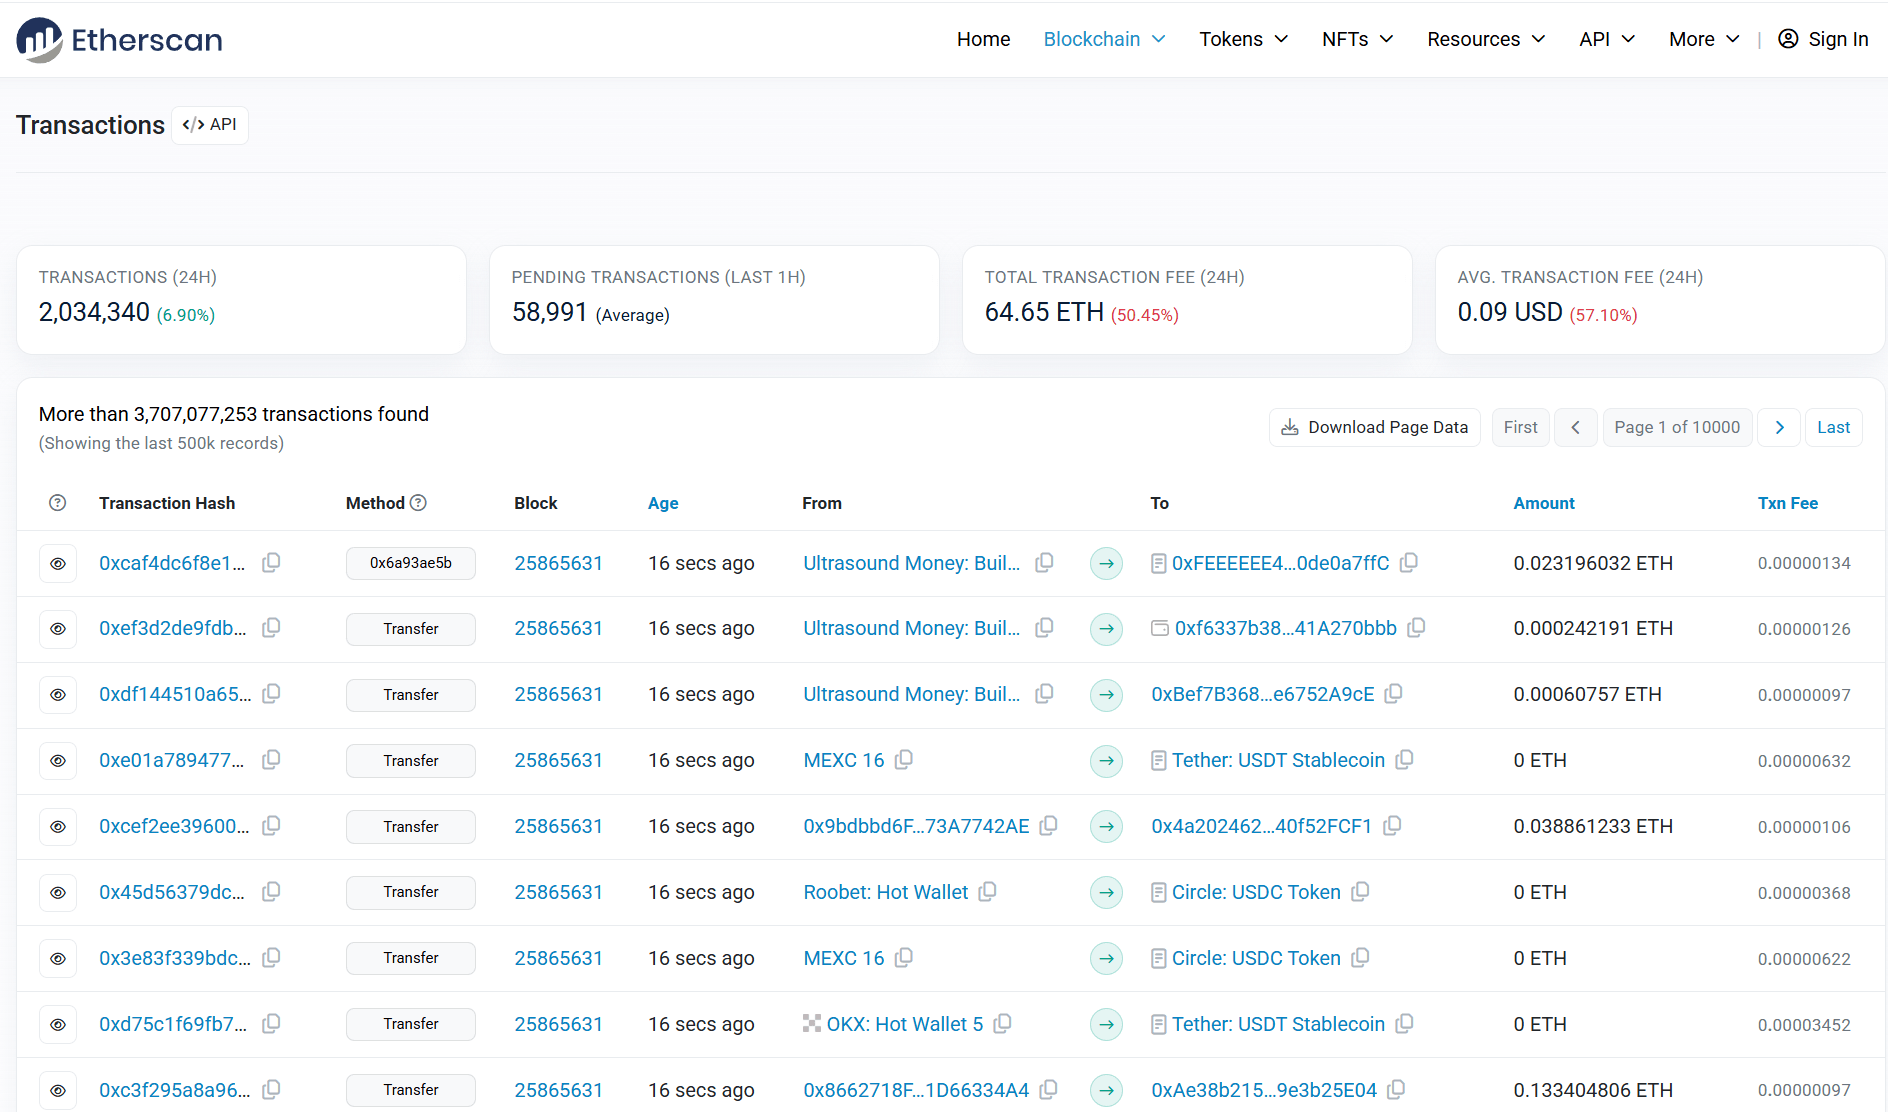Expand the API dropdown in navbar
This screenshot has height=1112, width=1888.
point(1607,39)
